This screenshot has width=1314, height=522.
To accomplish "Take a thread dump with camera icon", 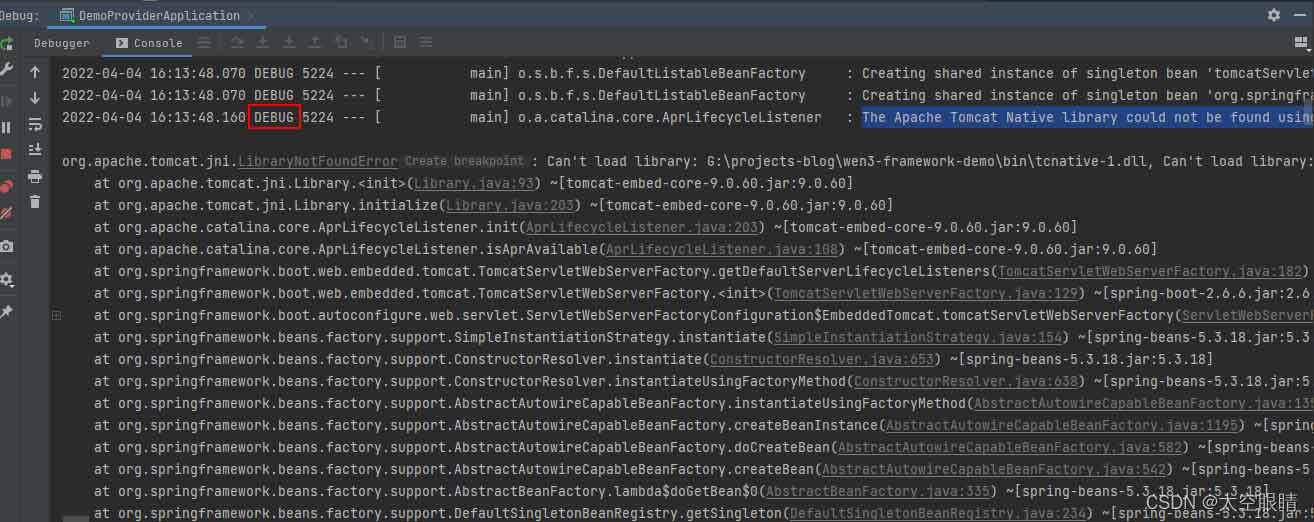I will 6,246.
